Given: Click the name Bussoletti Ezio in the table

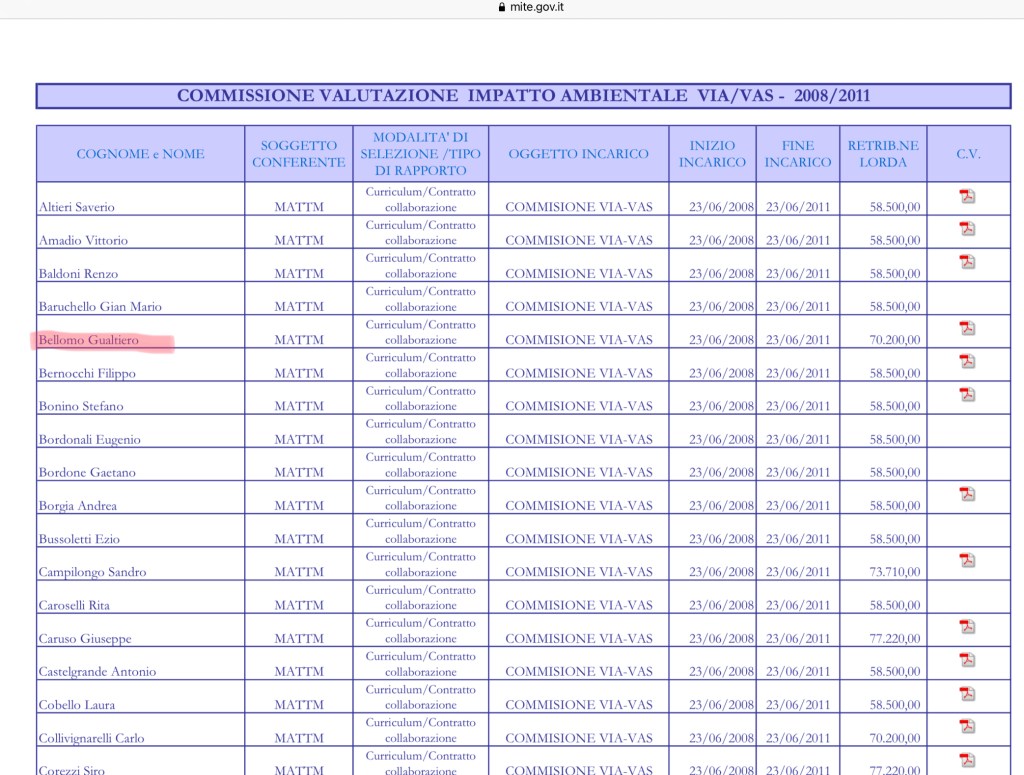Looking at the screenshot, I should (79, 540).
